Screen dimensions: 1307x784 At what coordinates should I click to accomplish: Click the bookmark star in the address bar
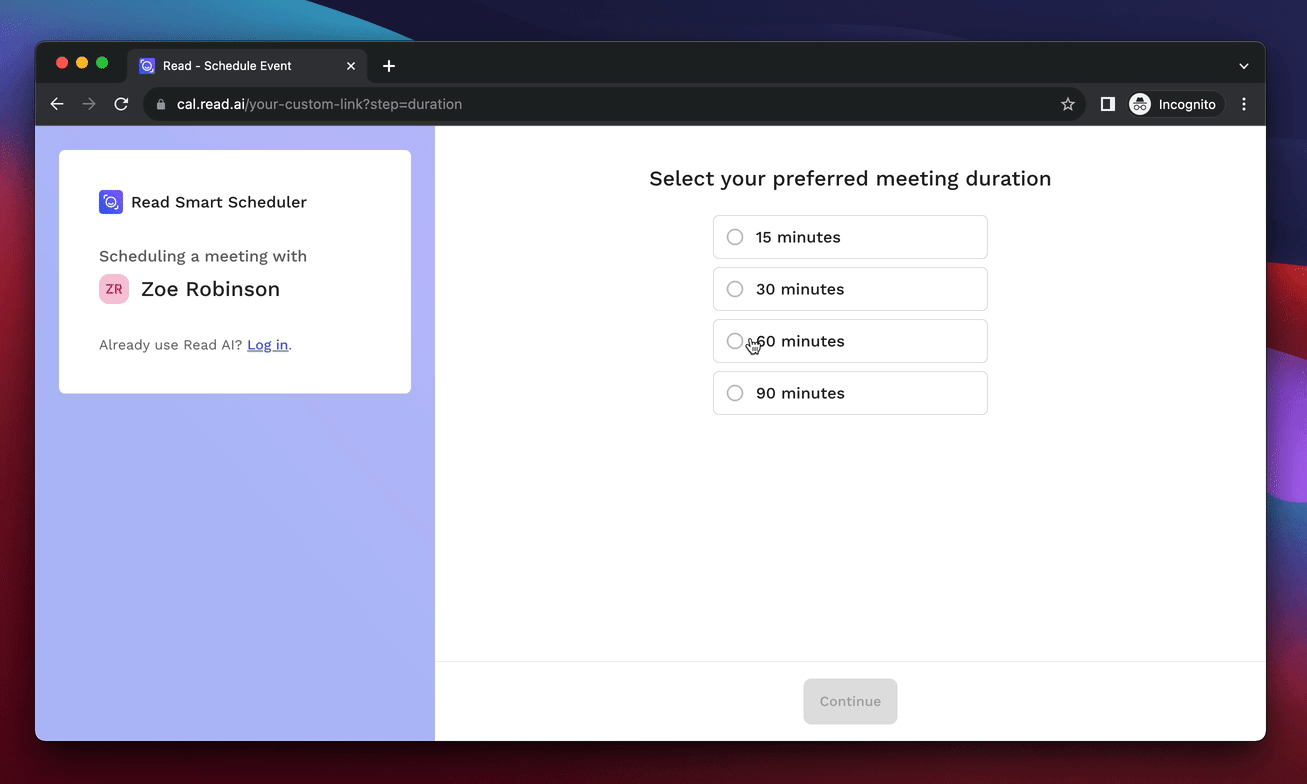click(x=1067, y=104)
